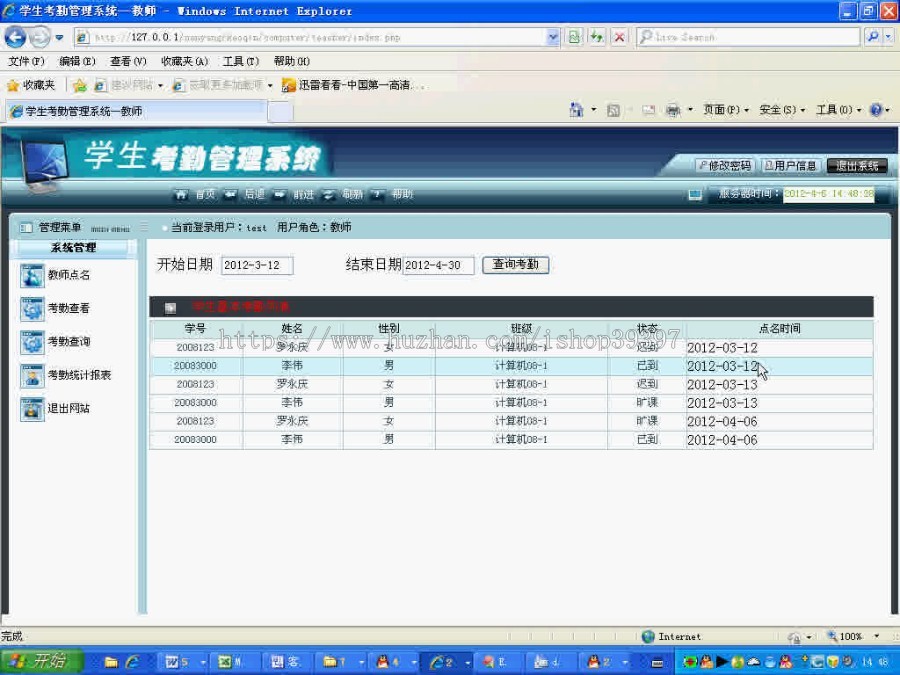Open the Home button dropdown arrow
The image size is (900, 675).
[593, 110]
